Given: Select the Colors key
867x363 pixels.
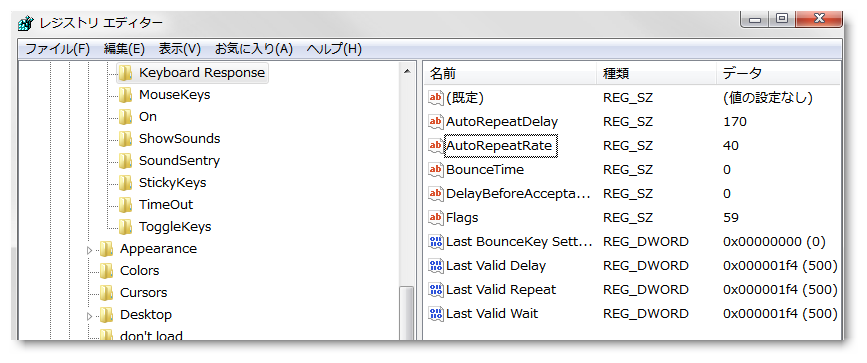Looking at the screenshot, I should [x=139, y=271].
